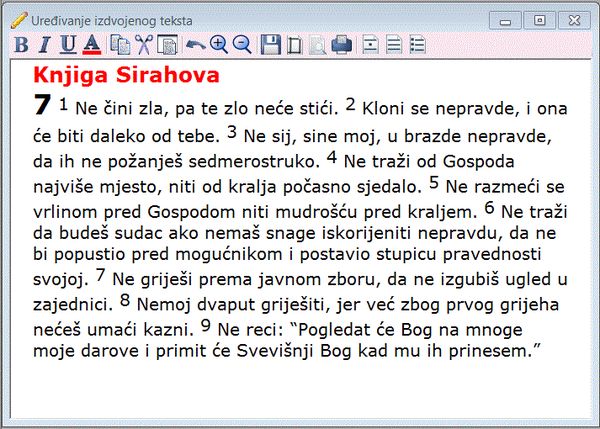Zoom out with the minus magnifier
Viewport: 600px width, 429px height.
(x=241, y=44)
